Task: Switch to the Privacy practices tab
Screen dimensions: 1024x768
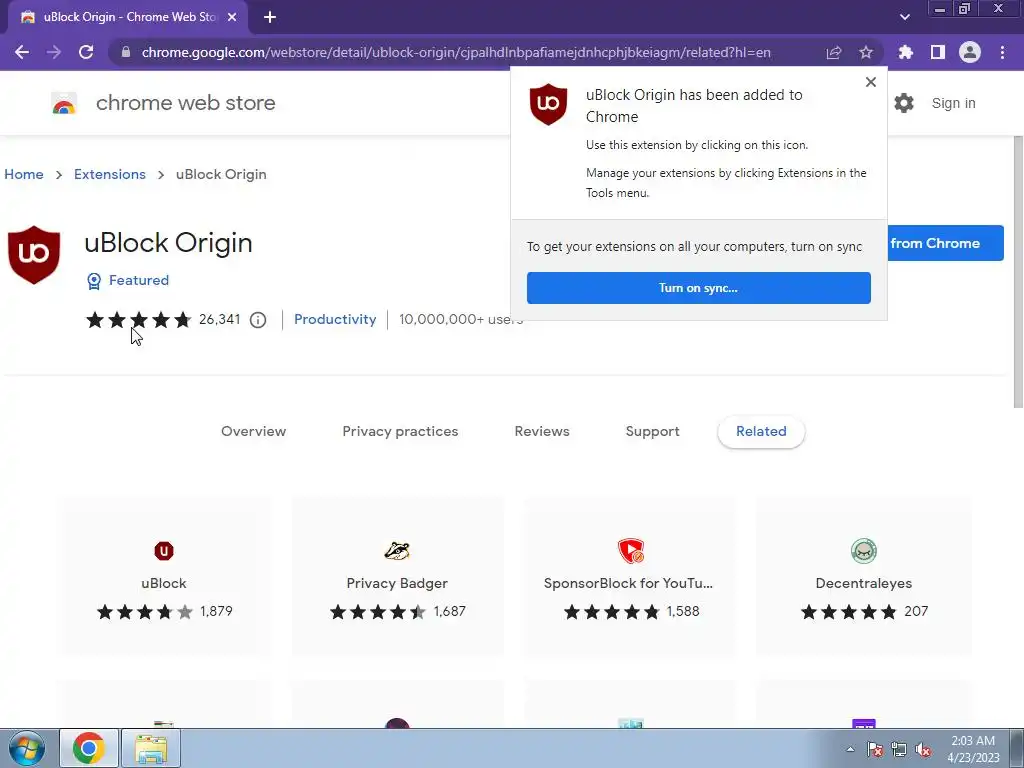Action: pyautogui.click(x=400, y=431)
